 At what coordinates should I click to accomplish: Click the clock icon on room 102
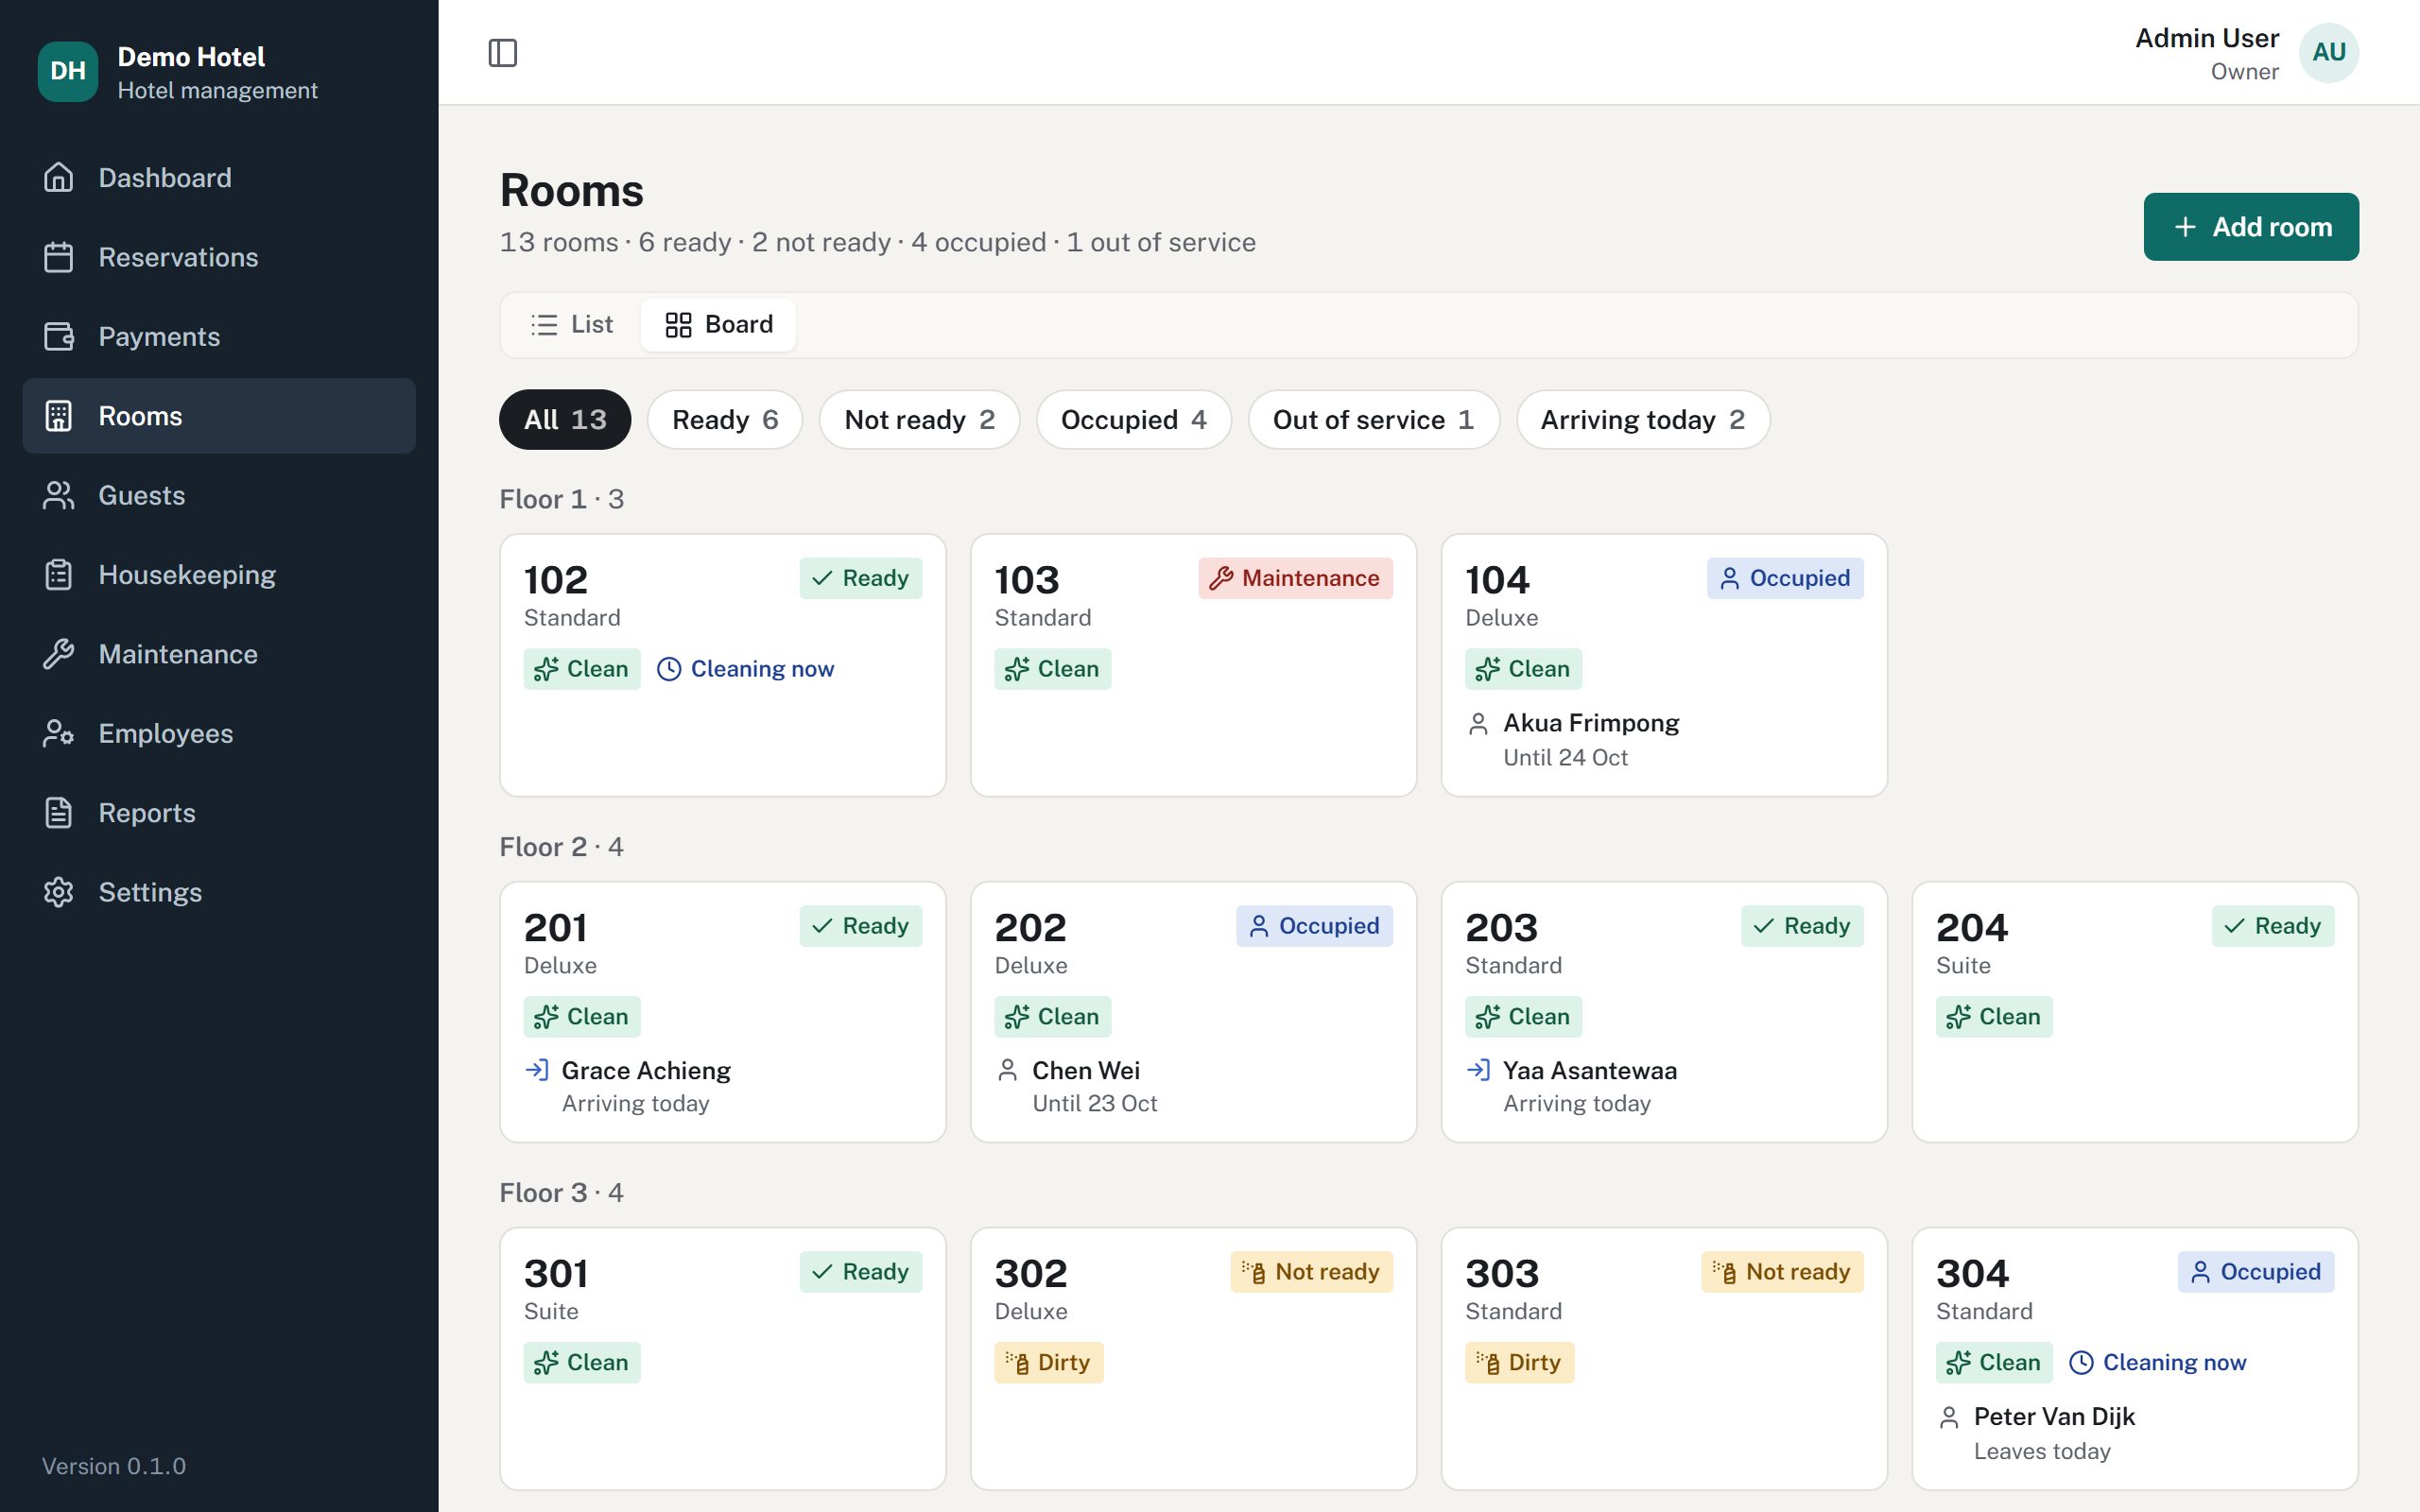tap(669, 669)
